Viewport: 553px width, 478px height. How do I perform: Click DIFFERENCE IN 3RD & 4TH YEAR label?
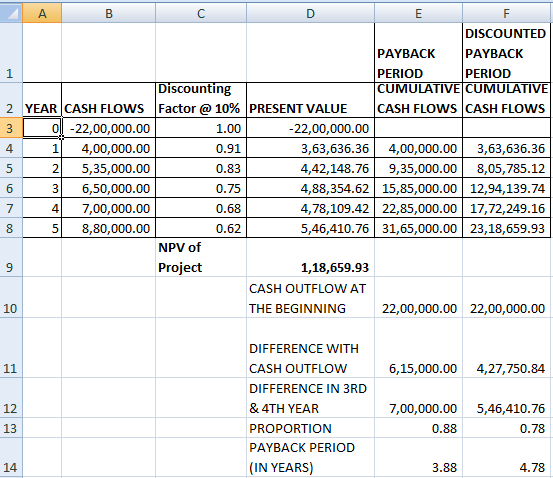coord(310,398)
